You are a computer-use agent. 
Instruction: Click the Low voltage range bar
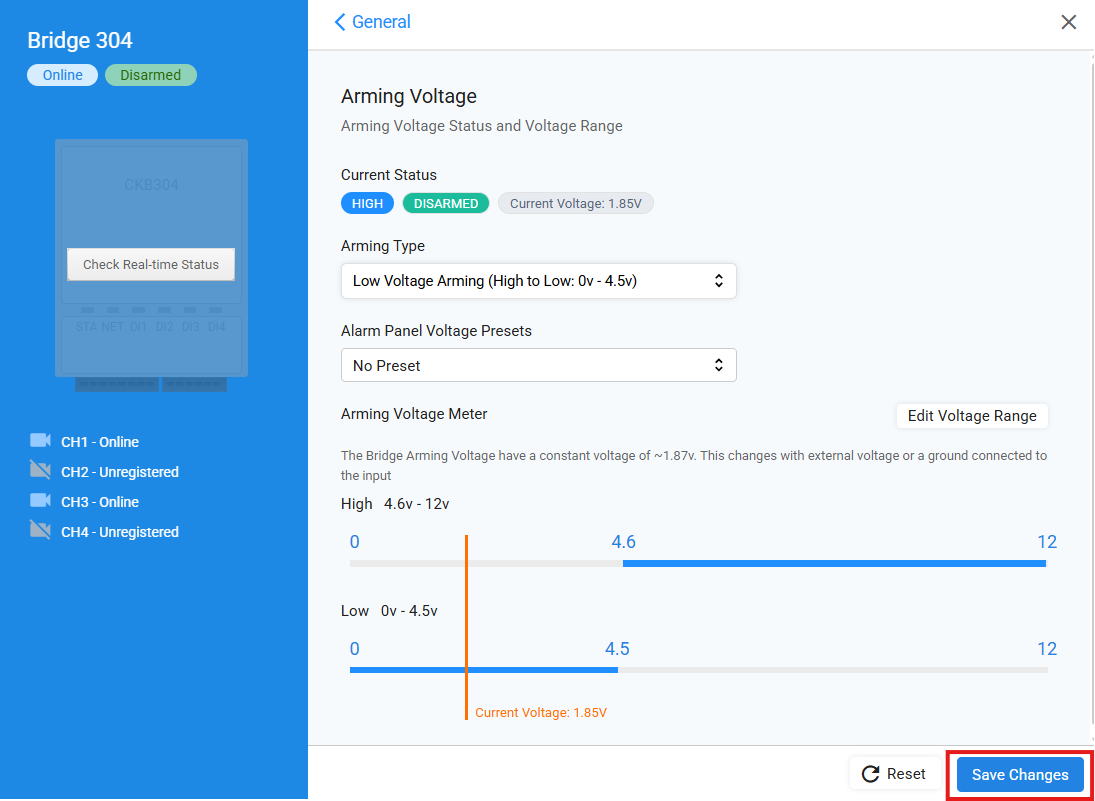(483, 670)
